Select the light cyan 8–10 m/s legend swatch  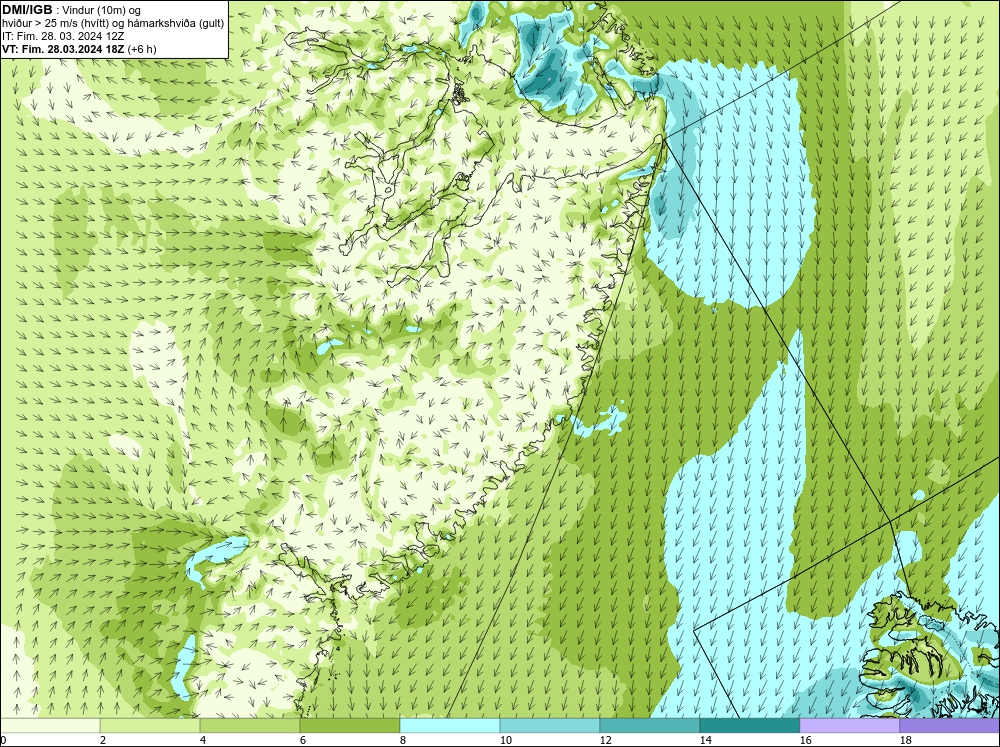(450, 725)
